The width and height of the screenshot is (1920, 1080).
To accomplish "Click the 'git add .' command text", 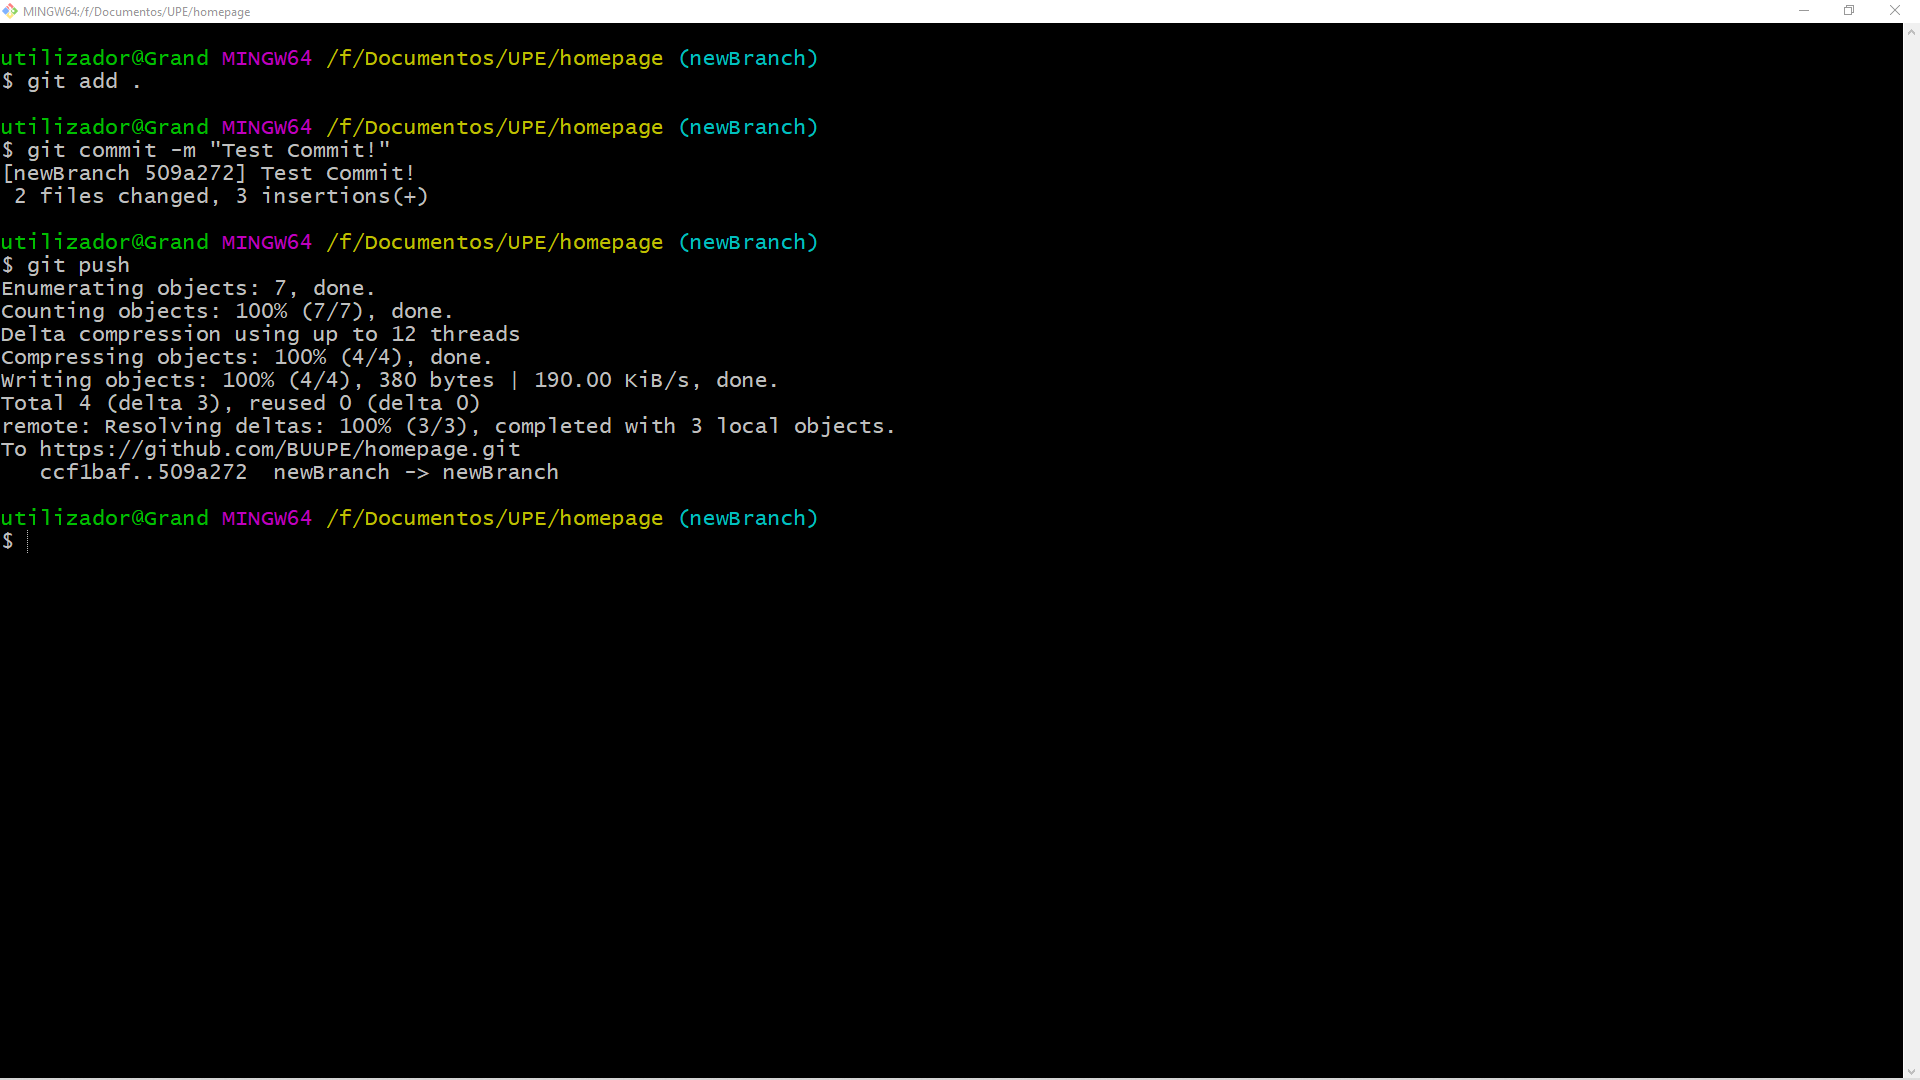I will pyautogui.click(x=84, y=82).
